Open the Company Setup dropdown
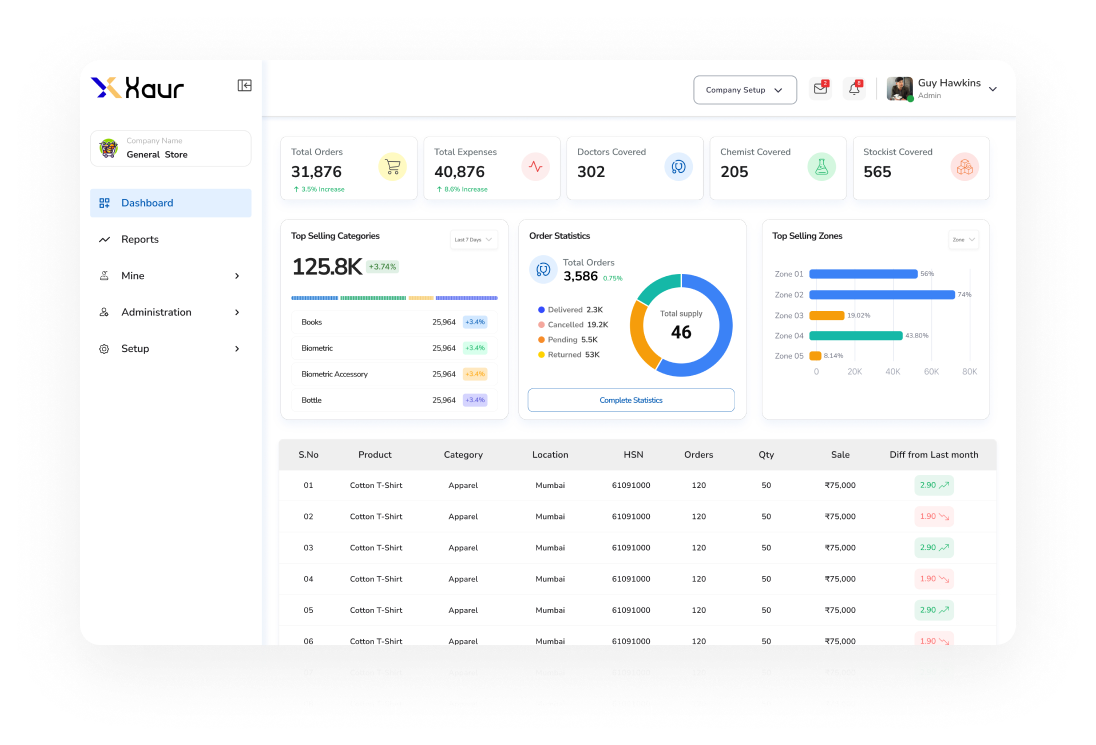 pyautogui.click(x=745, y=89)
